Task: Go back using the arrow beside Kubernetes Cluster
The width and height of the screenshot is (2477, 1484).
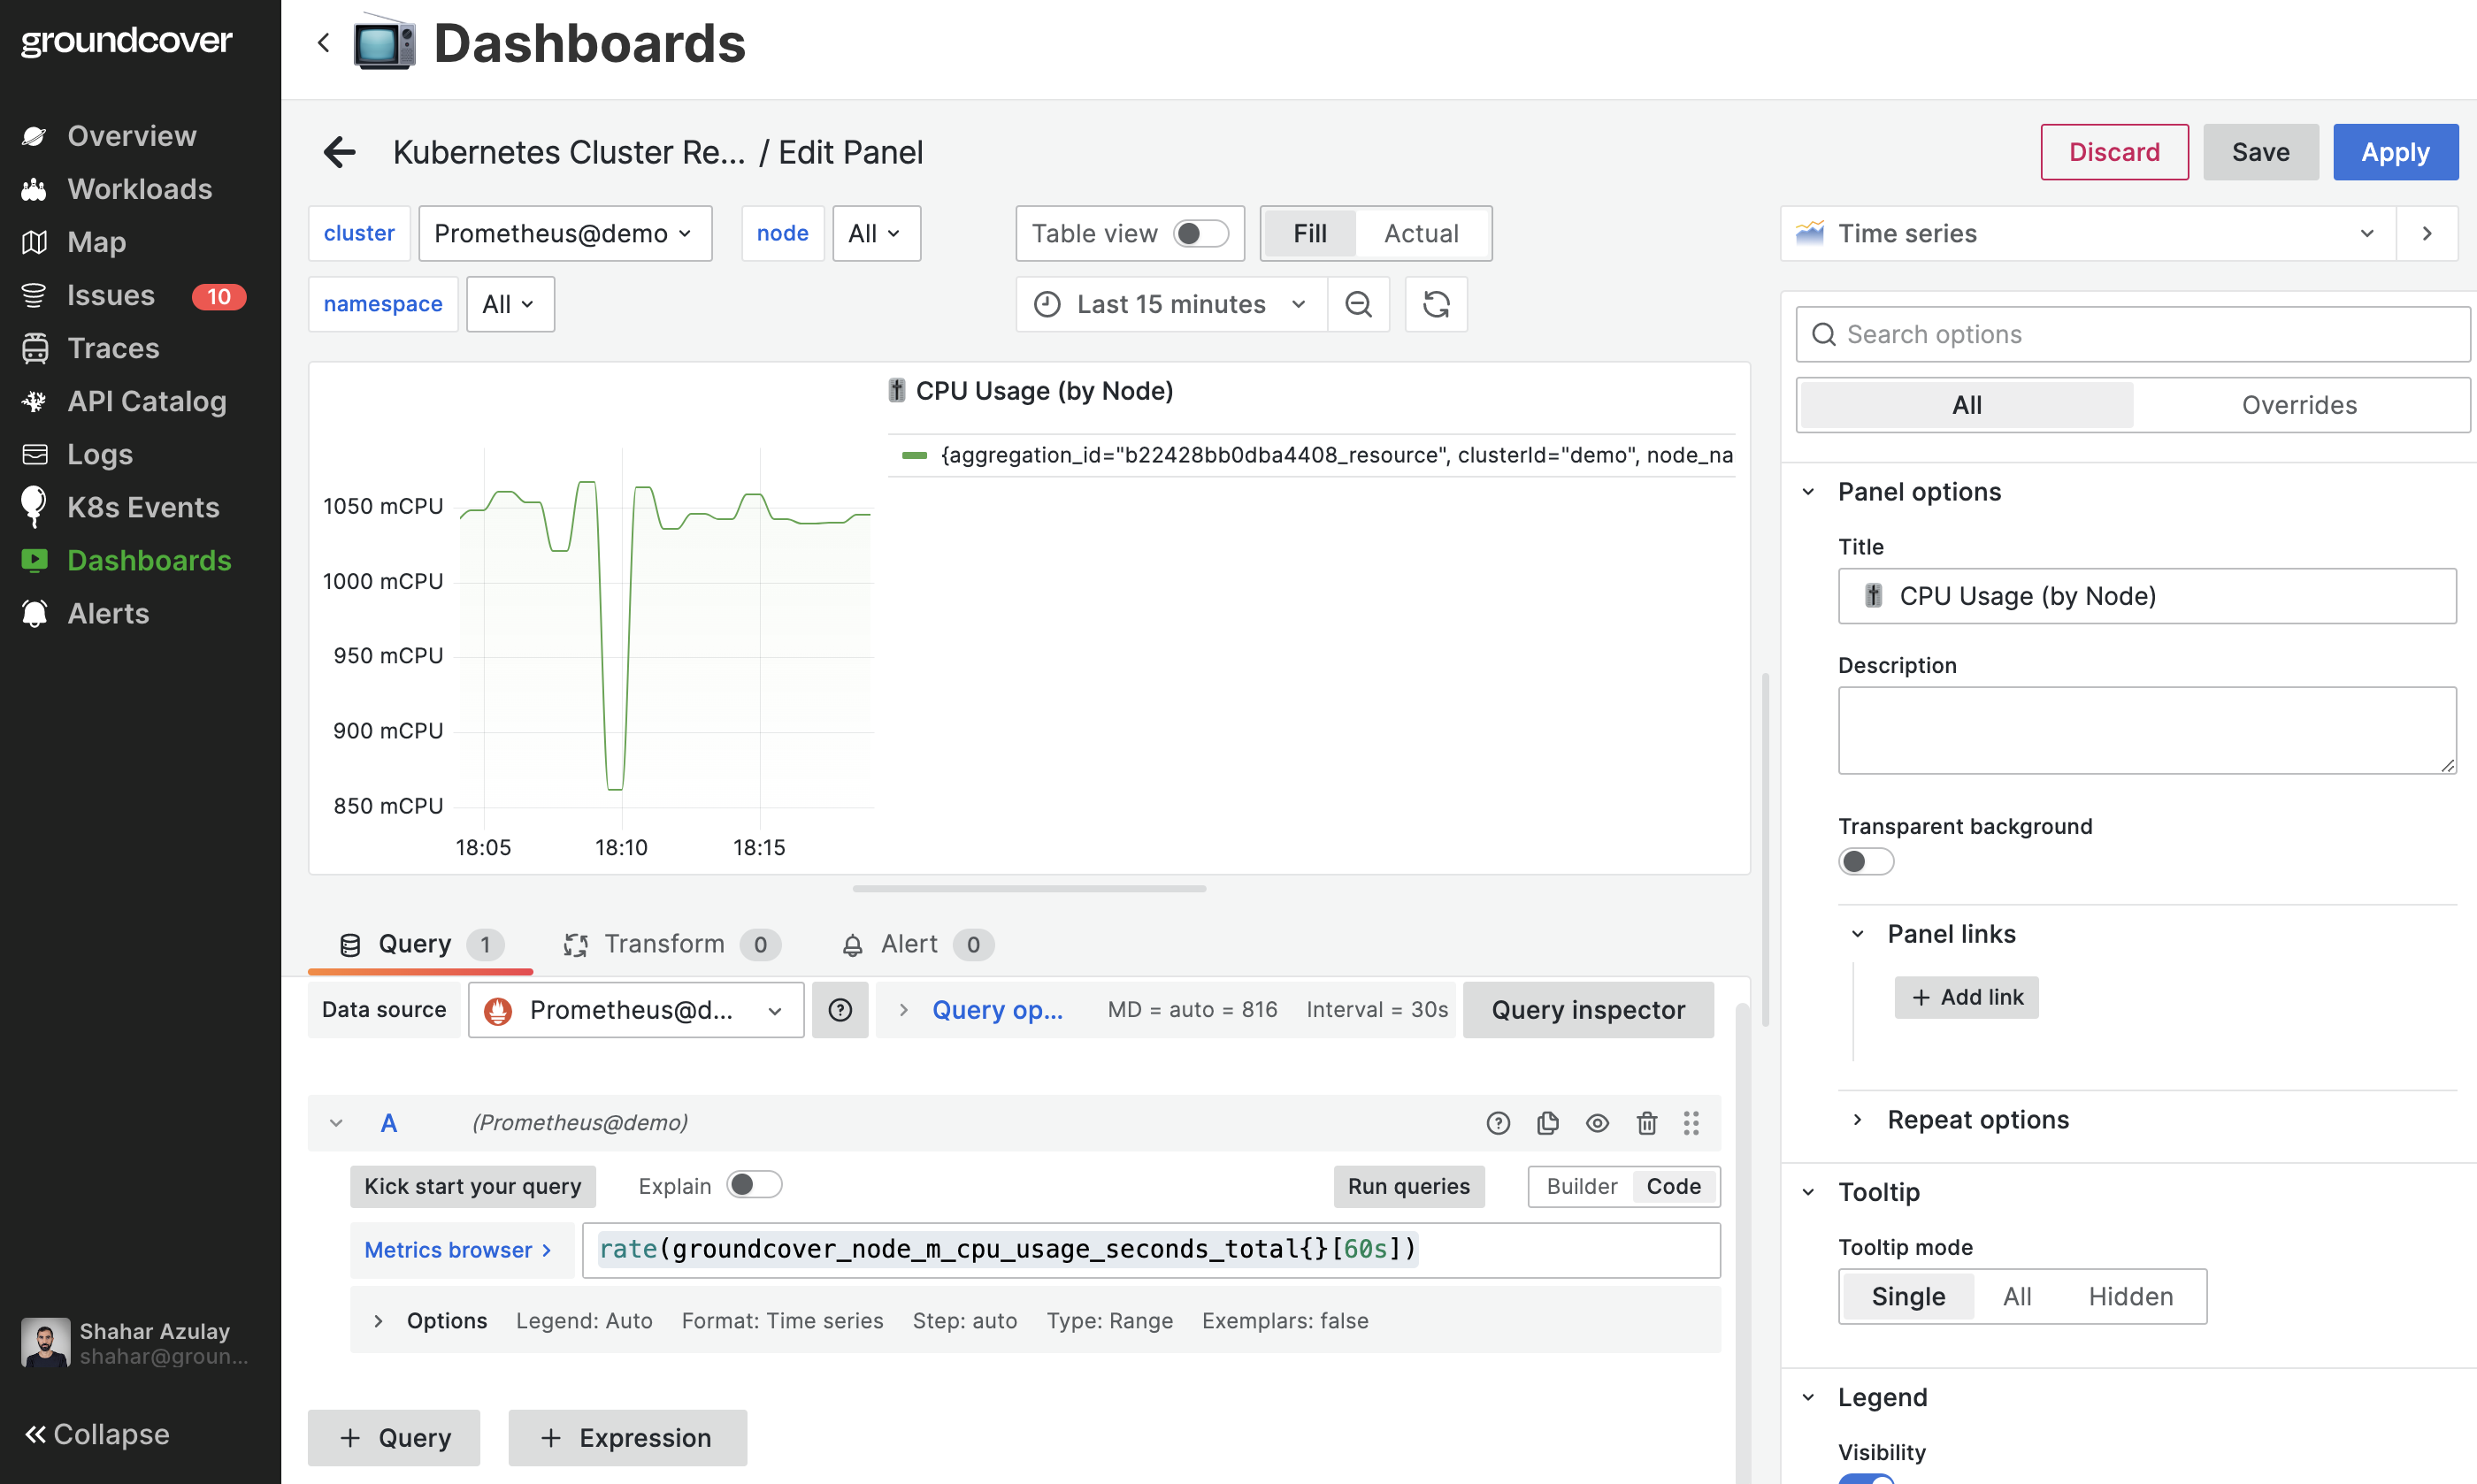Action: pos(340,152)
